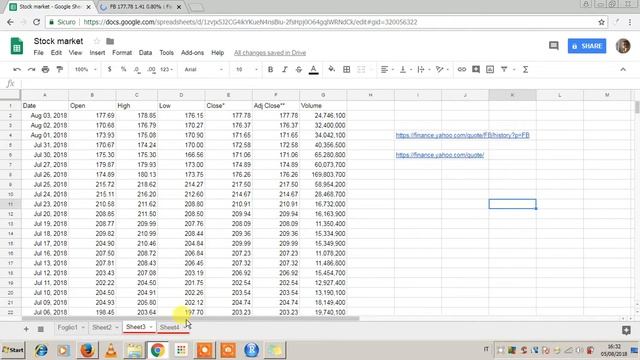Decrease decimal places
The image size is (640, 360).
click(x=137, y=70)
